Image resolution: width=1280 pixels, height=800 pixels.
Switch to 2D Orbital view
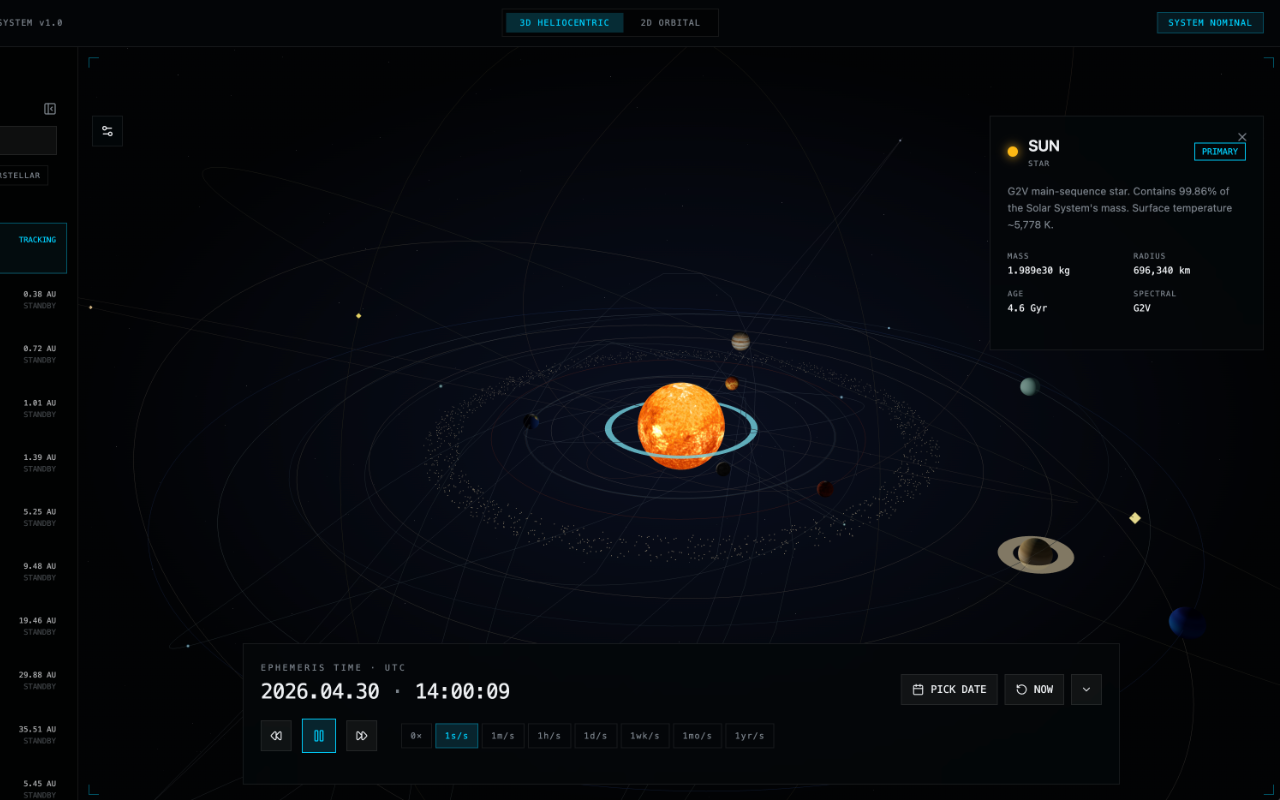click(670, 23)
